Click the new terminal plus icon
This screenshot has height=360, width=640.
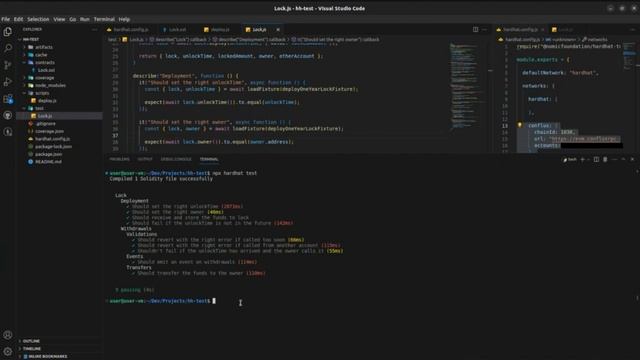(x=582, y=160)
